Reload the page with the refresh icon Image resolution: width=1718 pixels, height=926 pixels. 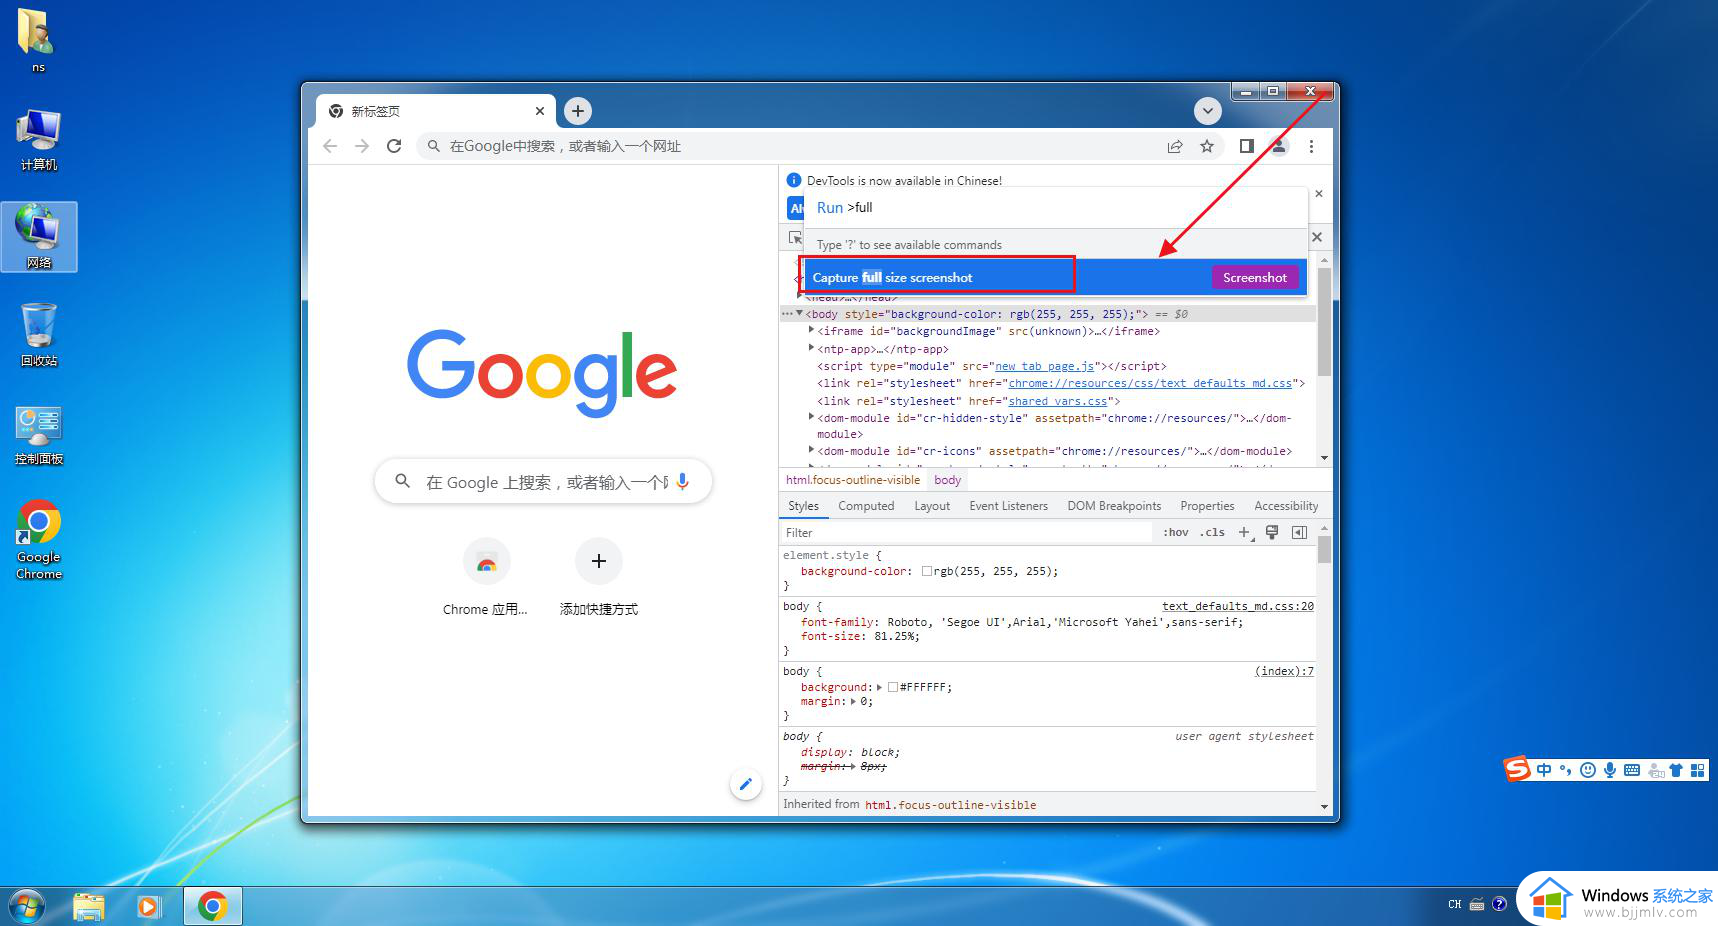[394, 146]
